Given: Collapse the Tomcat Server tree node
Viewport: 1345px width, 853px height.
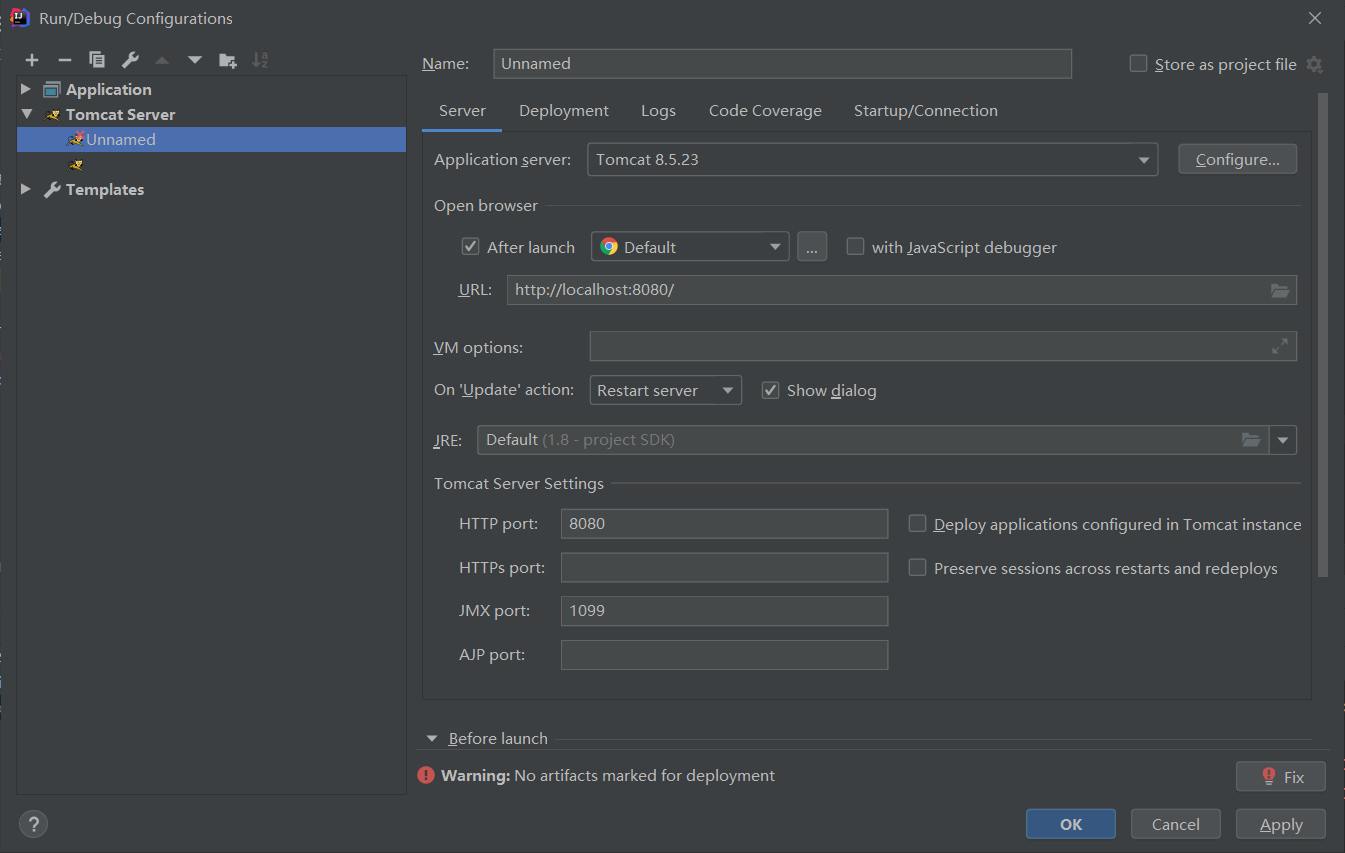Looking at the screenshot, I should tap(27, 114).
